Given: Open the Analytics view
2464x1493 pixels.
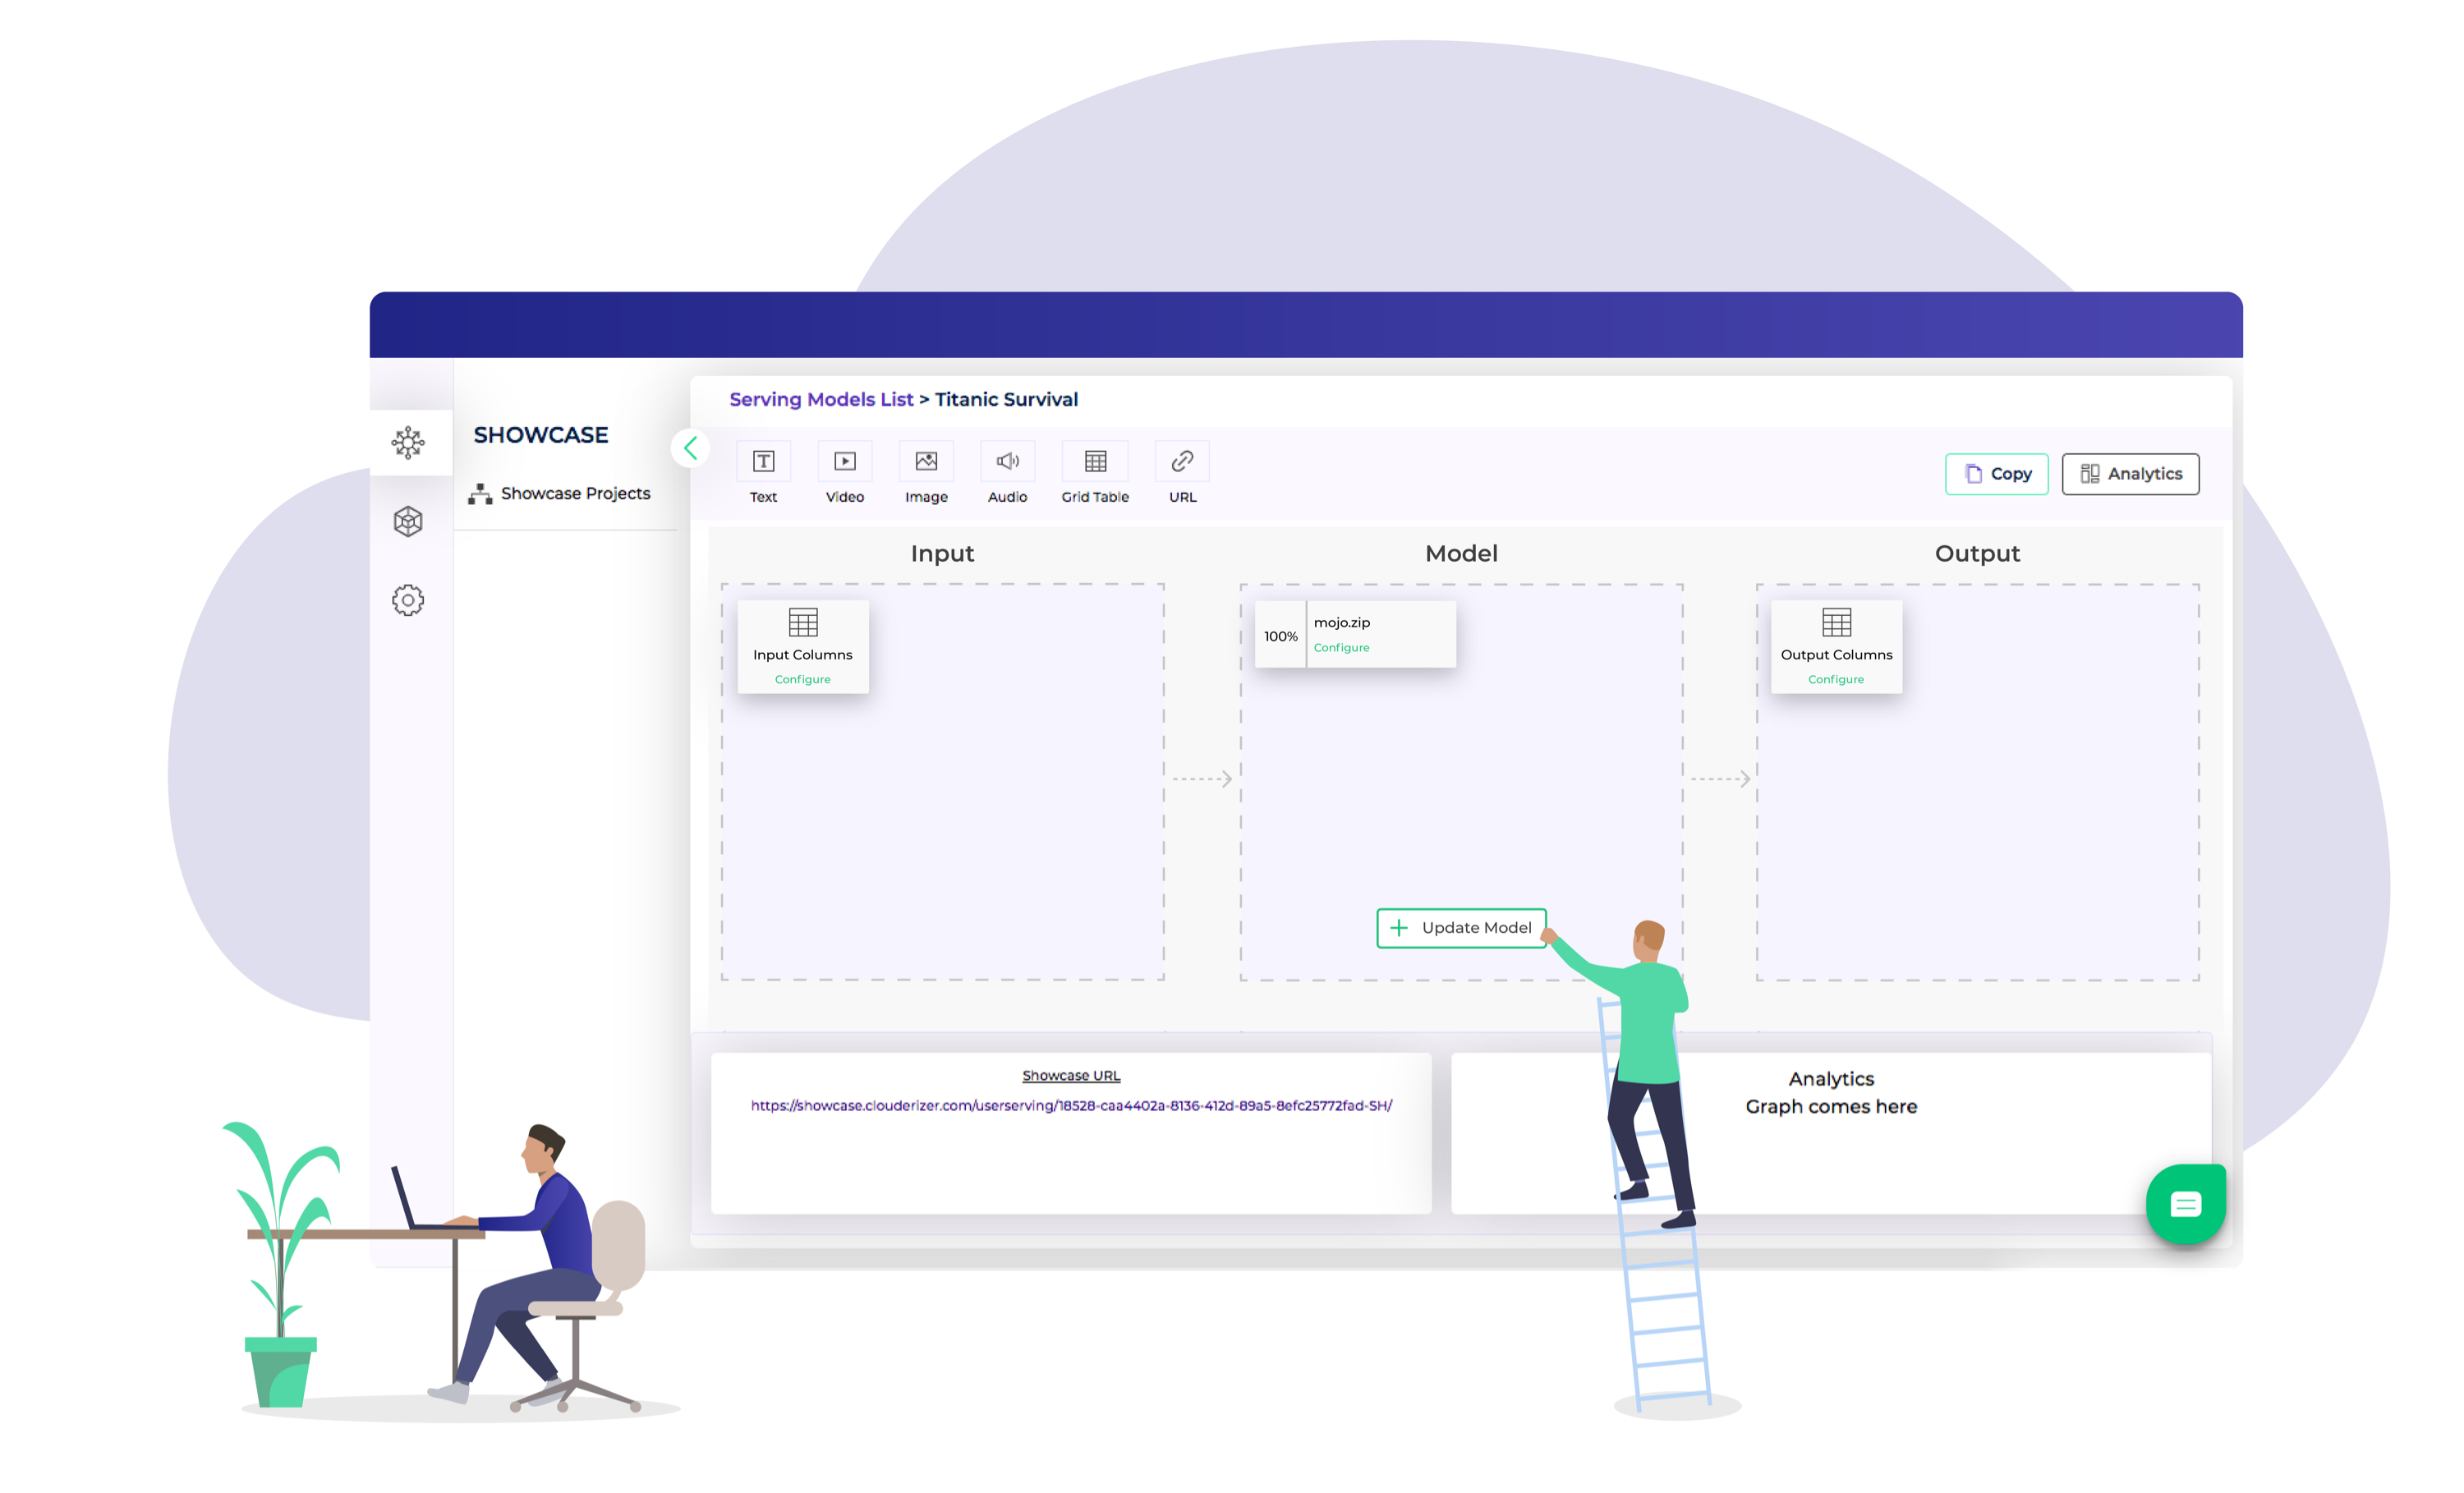Looking at the screenshot, I should pos(2131,473).
